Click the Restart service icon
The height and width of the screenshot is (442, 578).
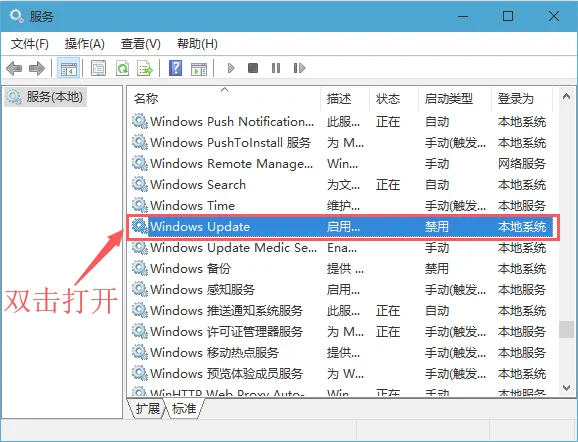coord(299,68)
